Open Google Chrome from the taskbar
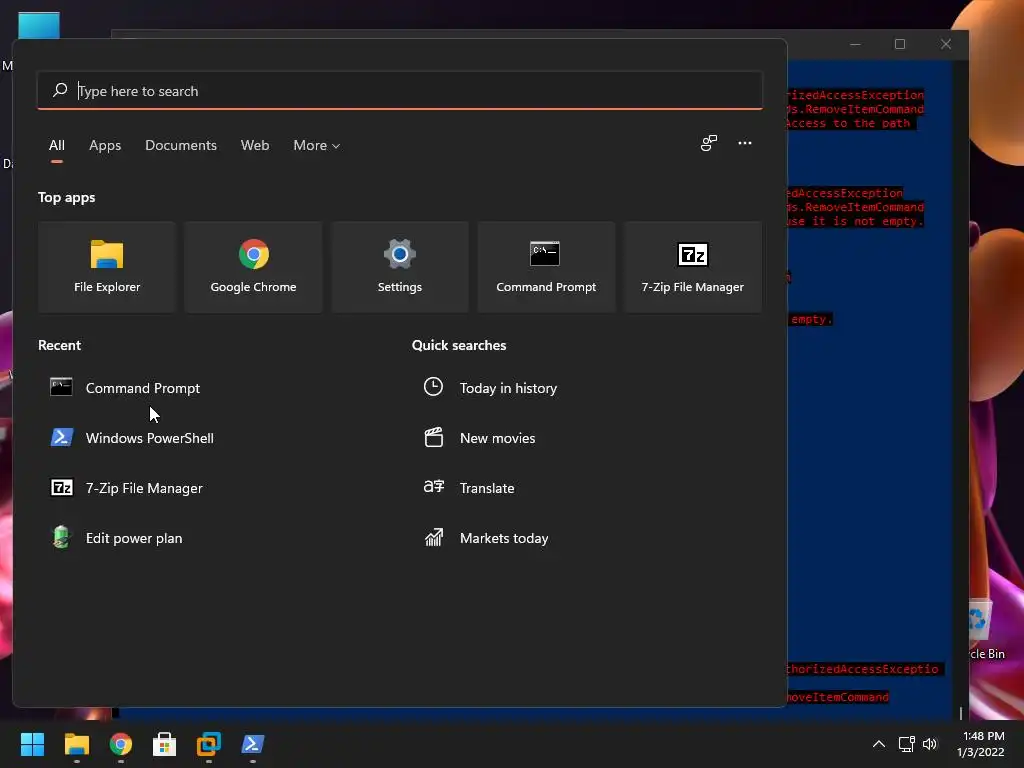Screen dimensions: 1024x768 click(121, 744)
